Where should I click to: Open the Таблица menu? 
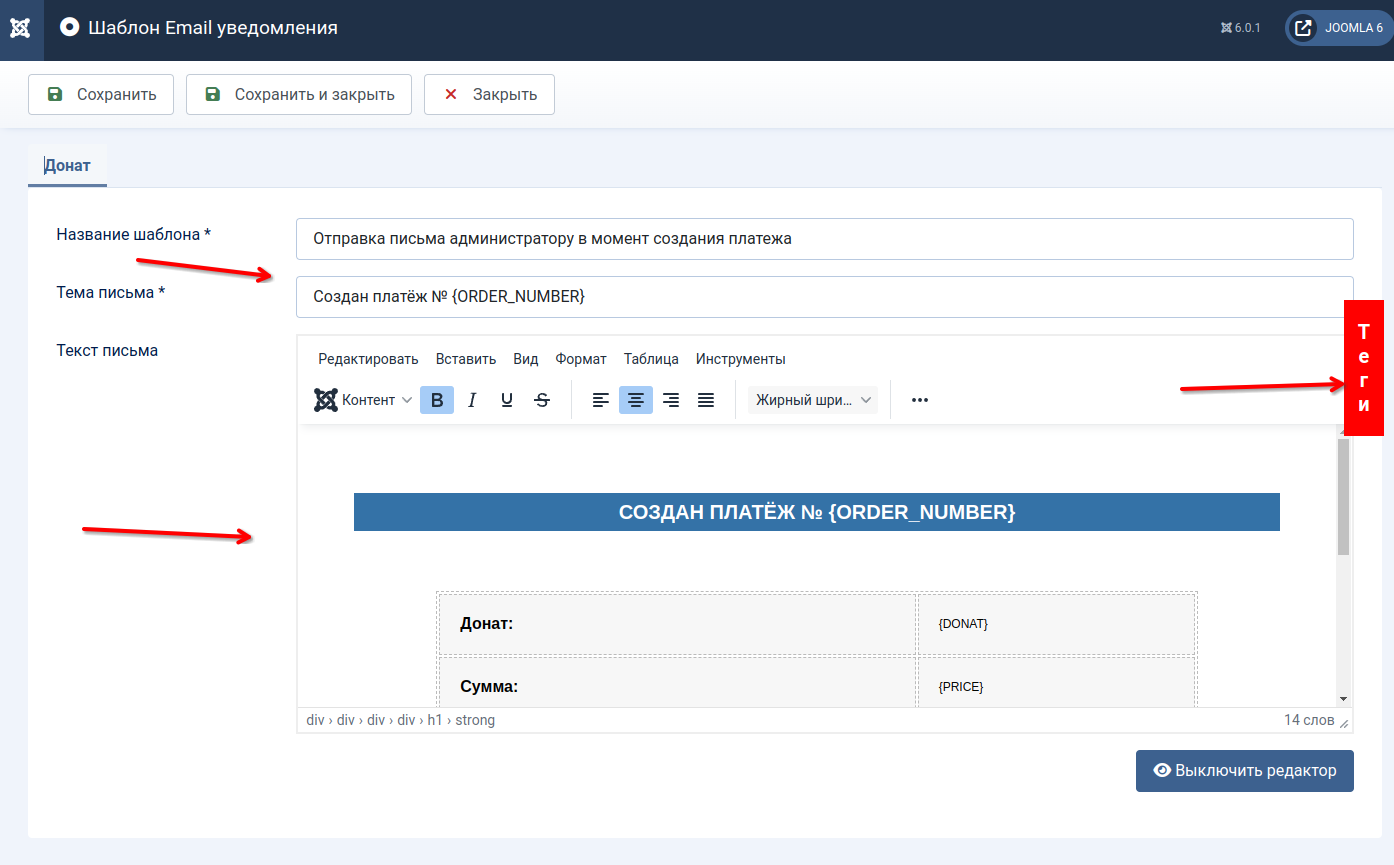point(651,359)
